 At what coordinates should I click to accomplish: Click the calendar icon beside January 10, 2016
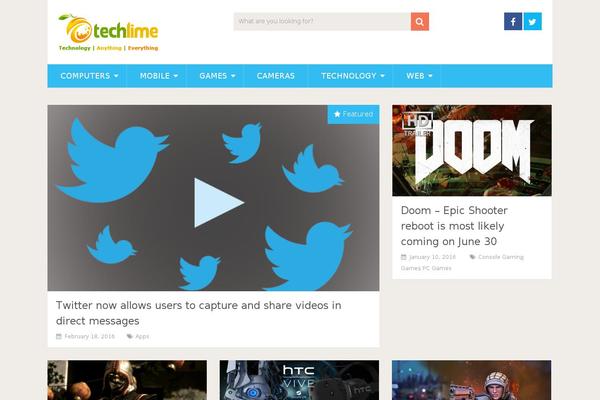404,257
